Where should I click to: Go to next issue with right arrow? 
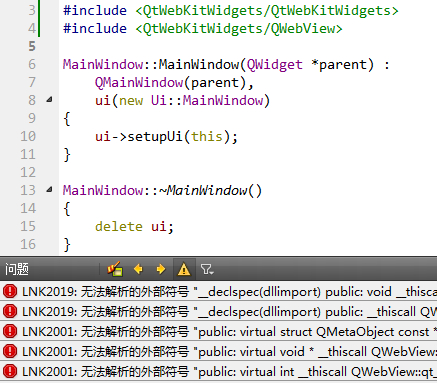point(161,269)
